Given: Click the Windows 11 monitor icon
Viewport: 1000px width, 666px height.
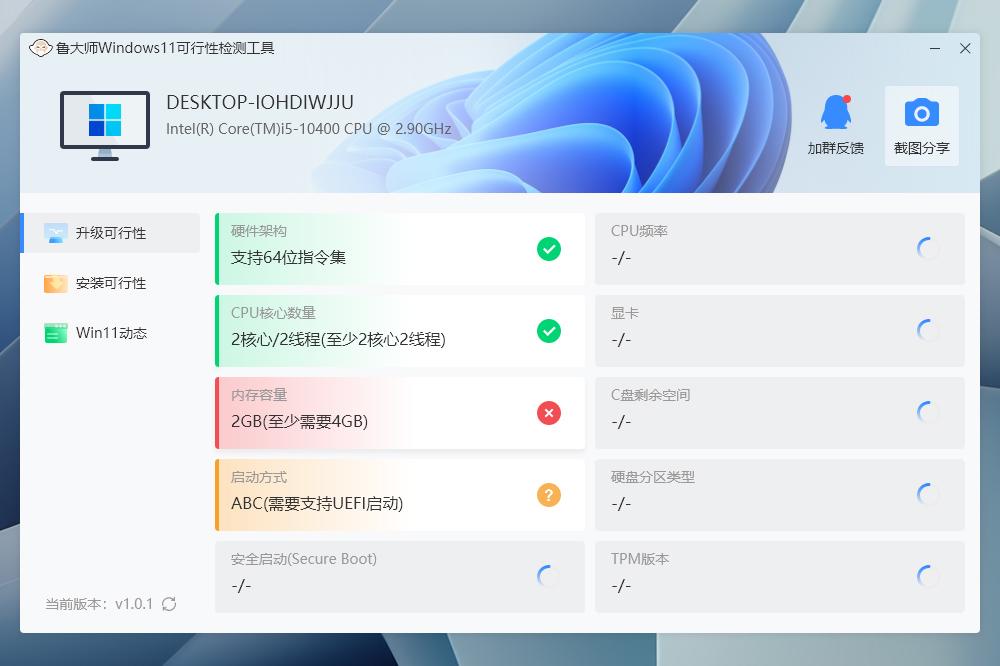Looking at the screenshot, I should click(x=105, y=126).
